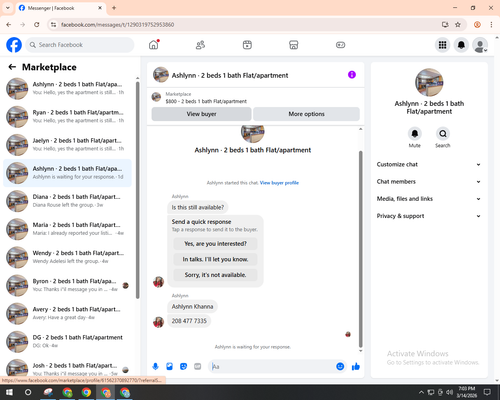
Task: Send quick reply 'Yes, are you interested?'
Action: (x=215, y=244)
